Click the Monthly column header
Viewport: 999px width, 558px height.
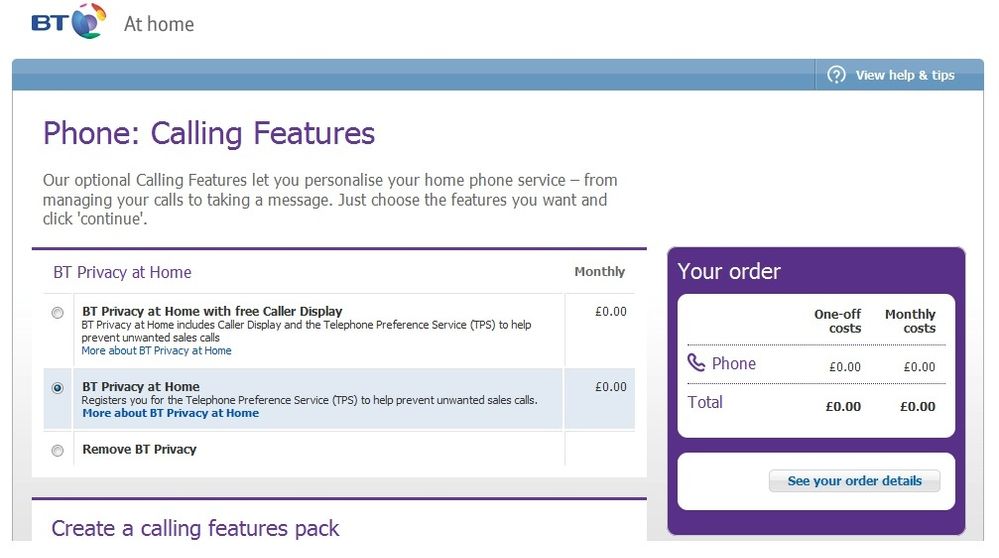click(600, 271)
